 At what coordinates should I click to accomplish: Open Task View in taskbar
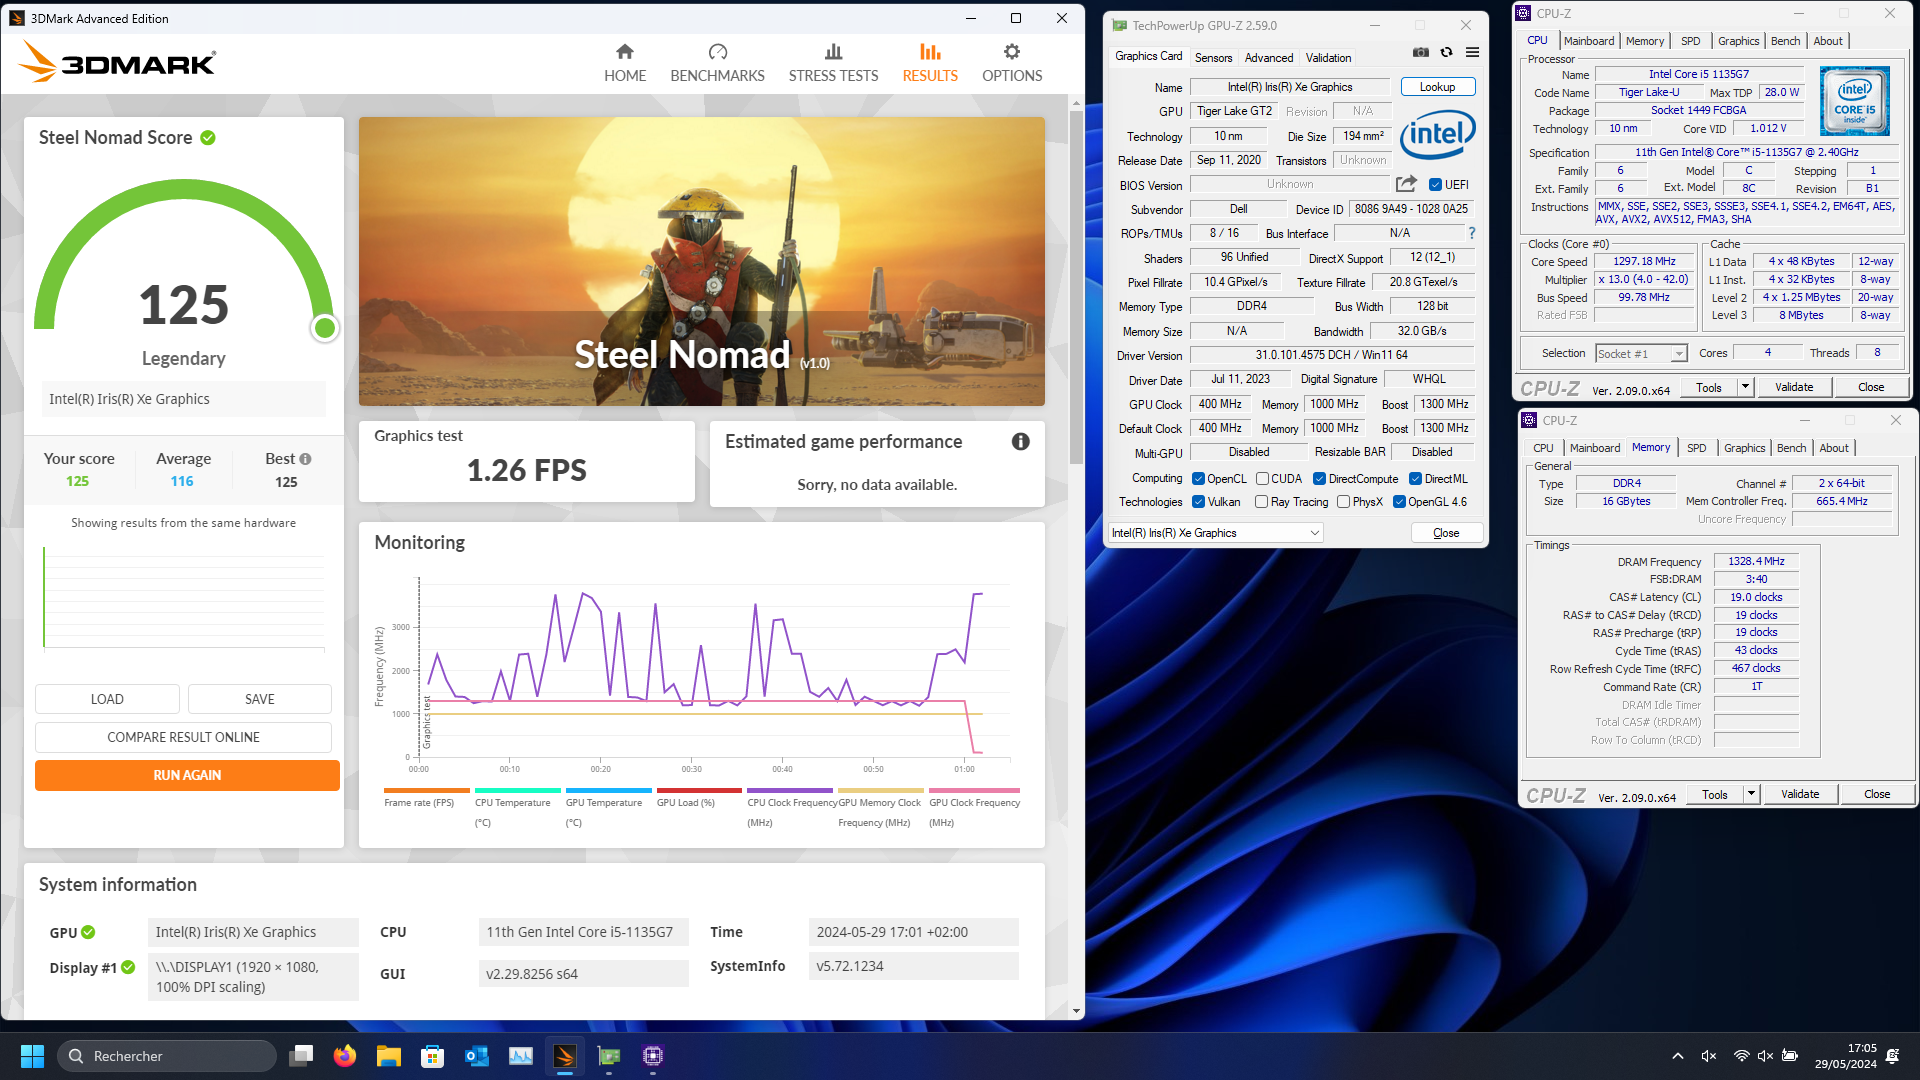coord(301,1056)
